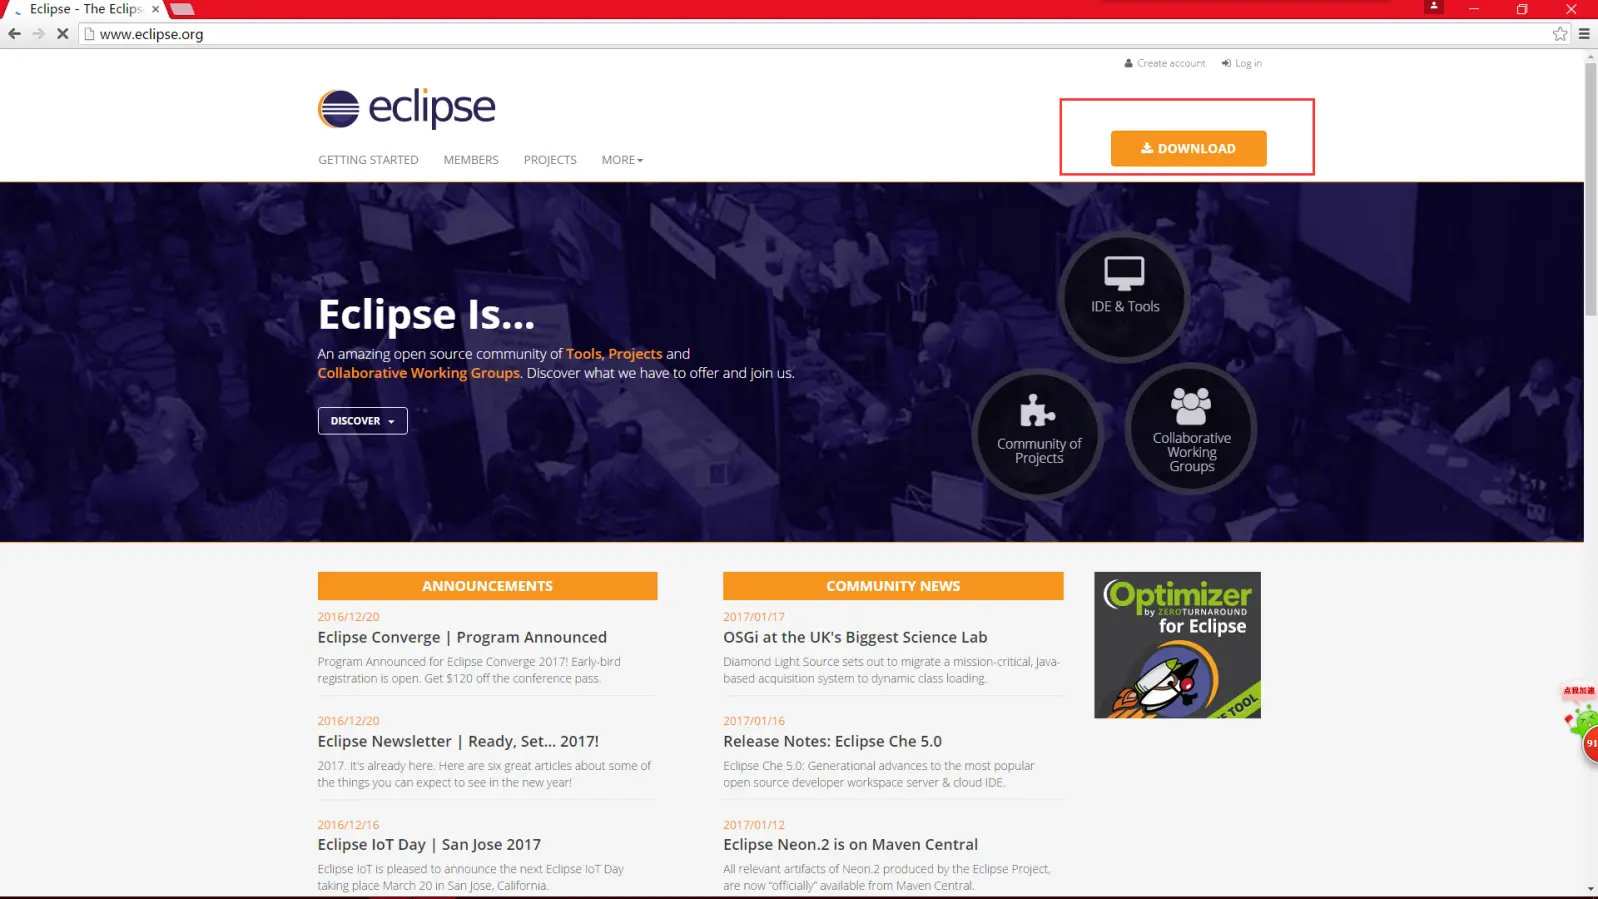Go back with the browser back arrow

(14, 34)
